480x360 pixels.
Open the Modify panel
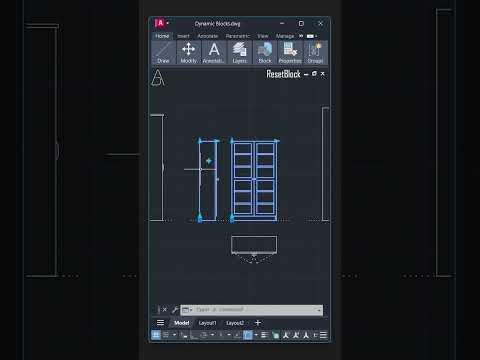(189, 52)
